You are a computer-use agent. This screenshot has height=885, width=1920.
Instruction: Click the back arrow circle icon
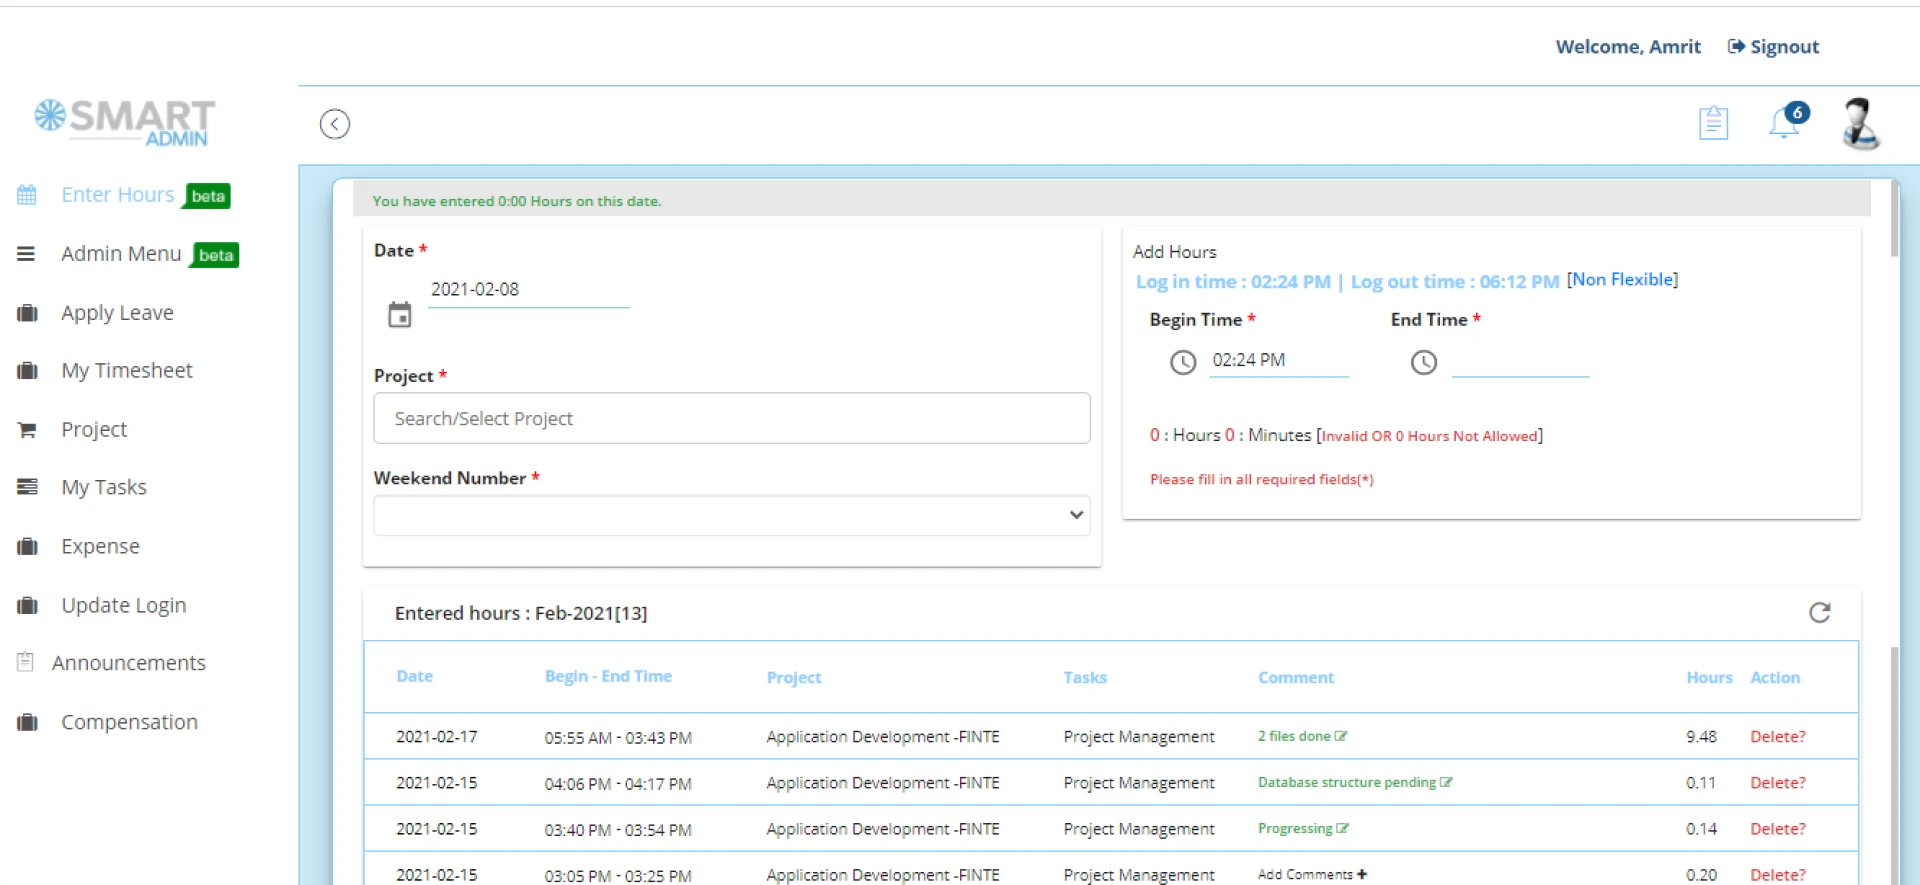click(334, 124)
